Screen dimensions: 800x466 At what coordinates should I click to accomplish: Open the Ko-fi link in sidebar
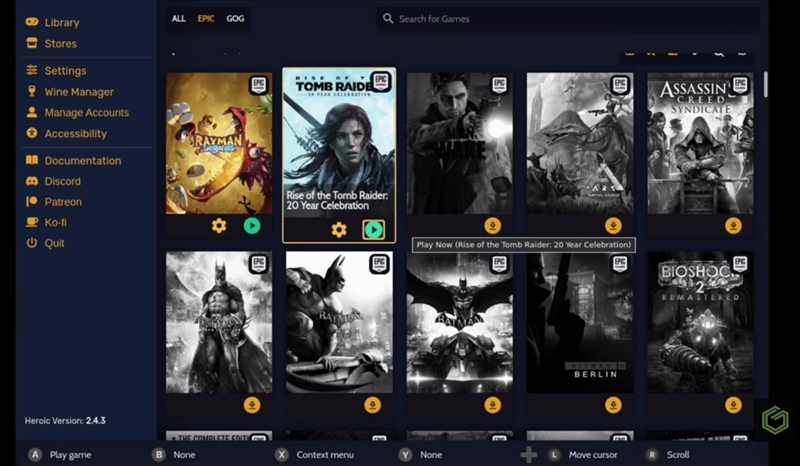pyautogui.click(x=46, y=222)
